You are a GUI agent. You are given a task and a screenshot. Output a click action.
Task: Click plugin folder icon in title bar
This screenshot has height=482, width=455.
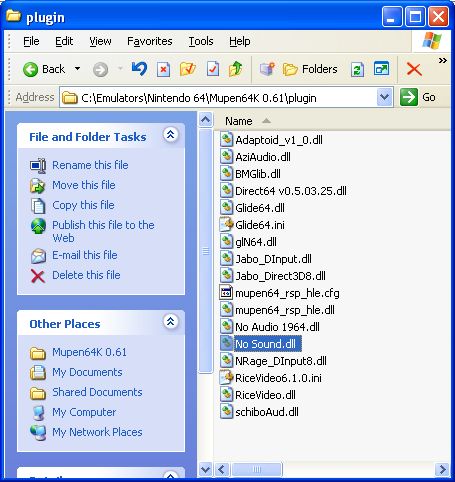coord(14,17)
